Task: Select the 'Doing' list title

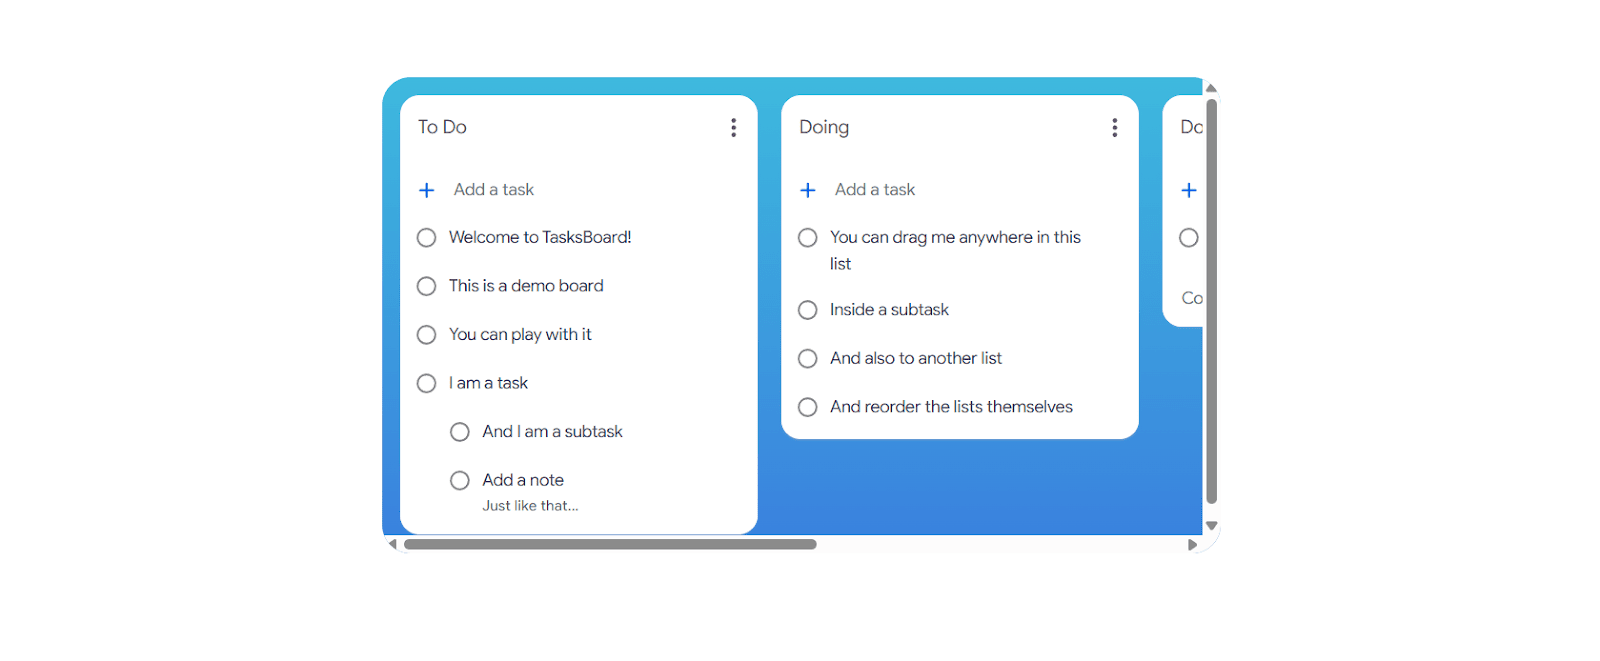Action: (824, 127)
